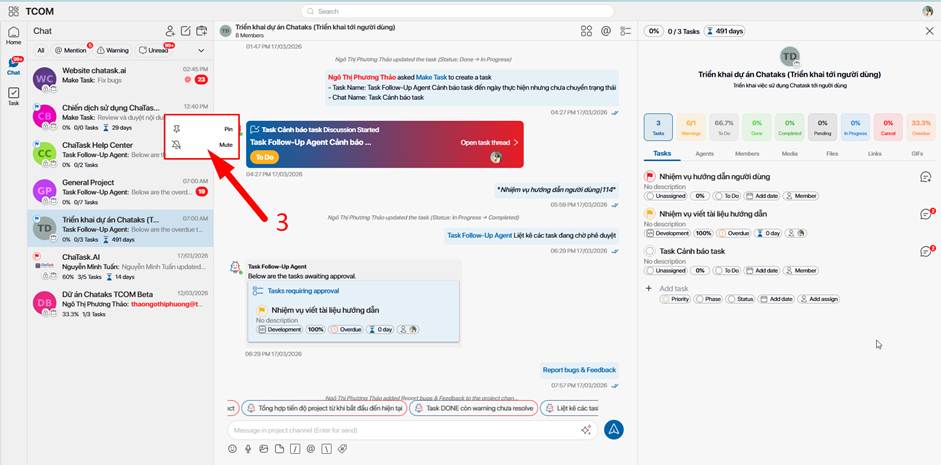Switch to the Links tab
The width and height of the screenshot is (941, 465).
point(875,154)
